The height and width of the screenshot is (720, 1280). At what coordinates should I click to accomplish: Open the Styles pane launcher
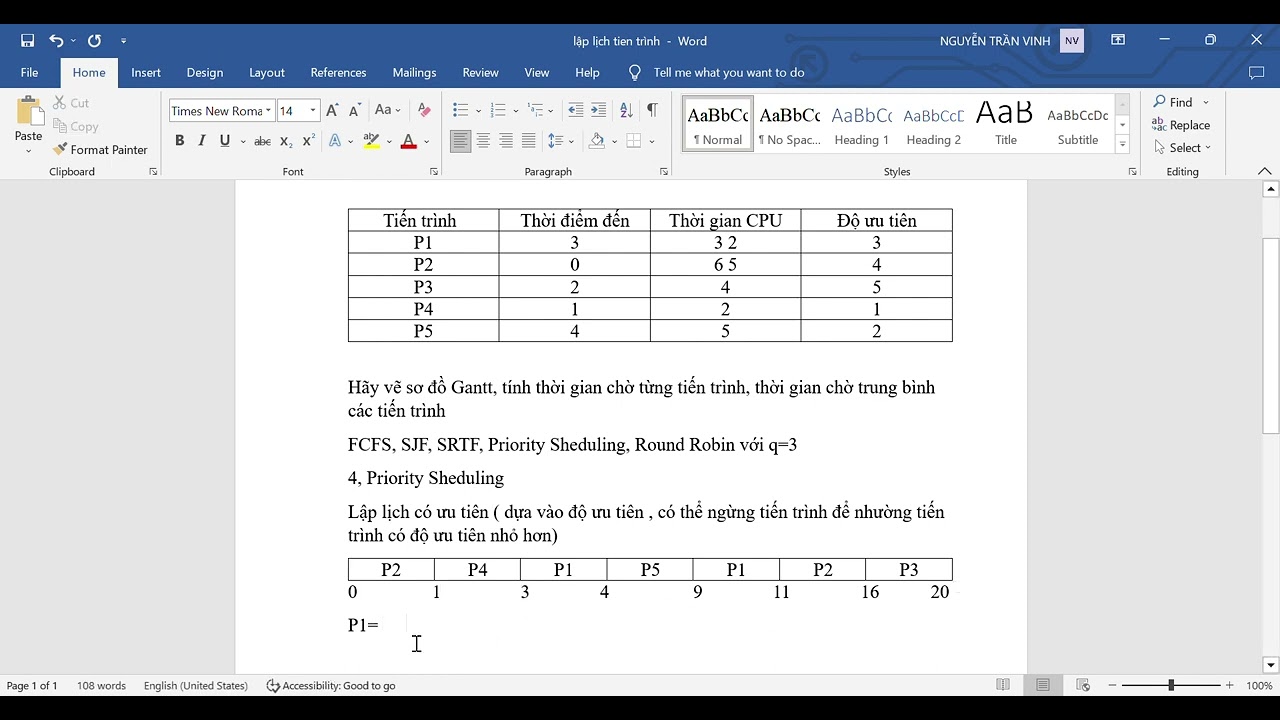(x=1132, y=172)
